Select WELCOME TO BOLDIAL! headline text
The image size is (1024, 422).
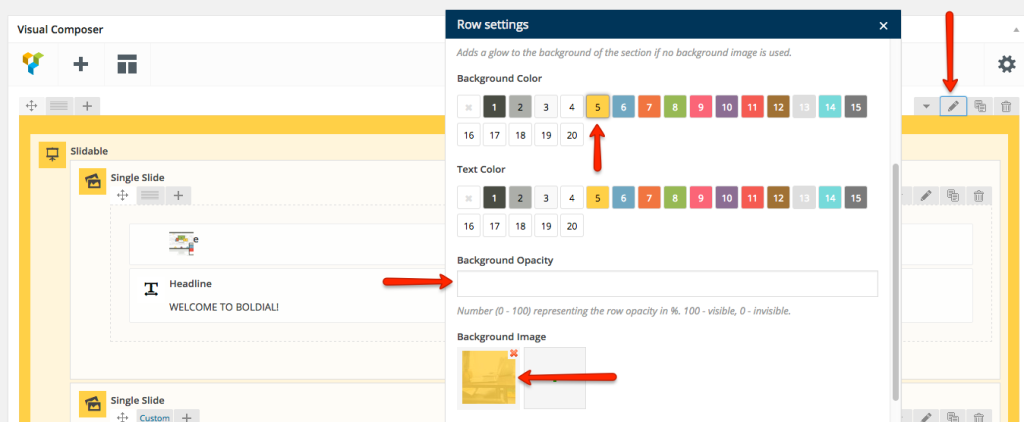click(223, 306)
